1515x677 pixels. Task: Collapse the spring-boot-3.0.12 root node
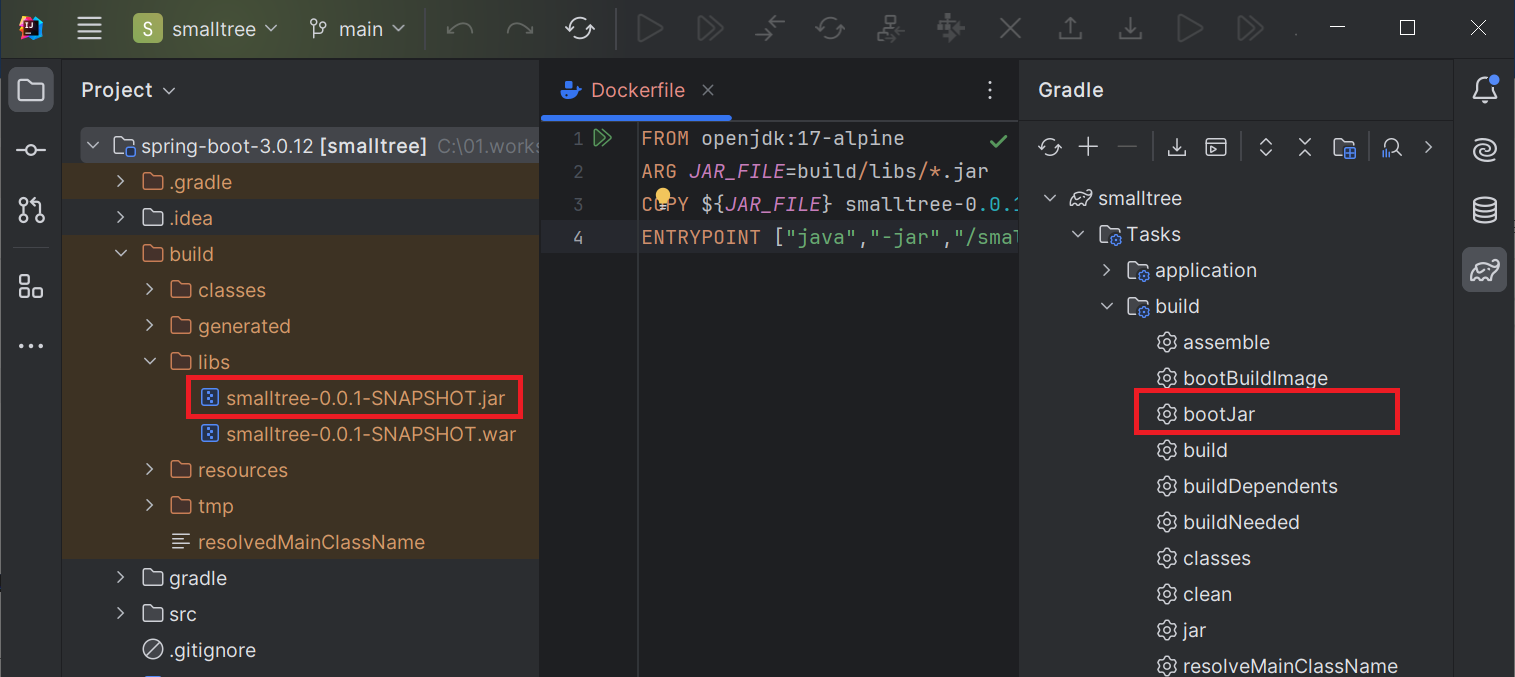click(93, 146)
